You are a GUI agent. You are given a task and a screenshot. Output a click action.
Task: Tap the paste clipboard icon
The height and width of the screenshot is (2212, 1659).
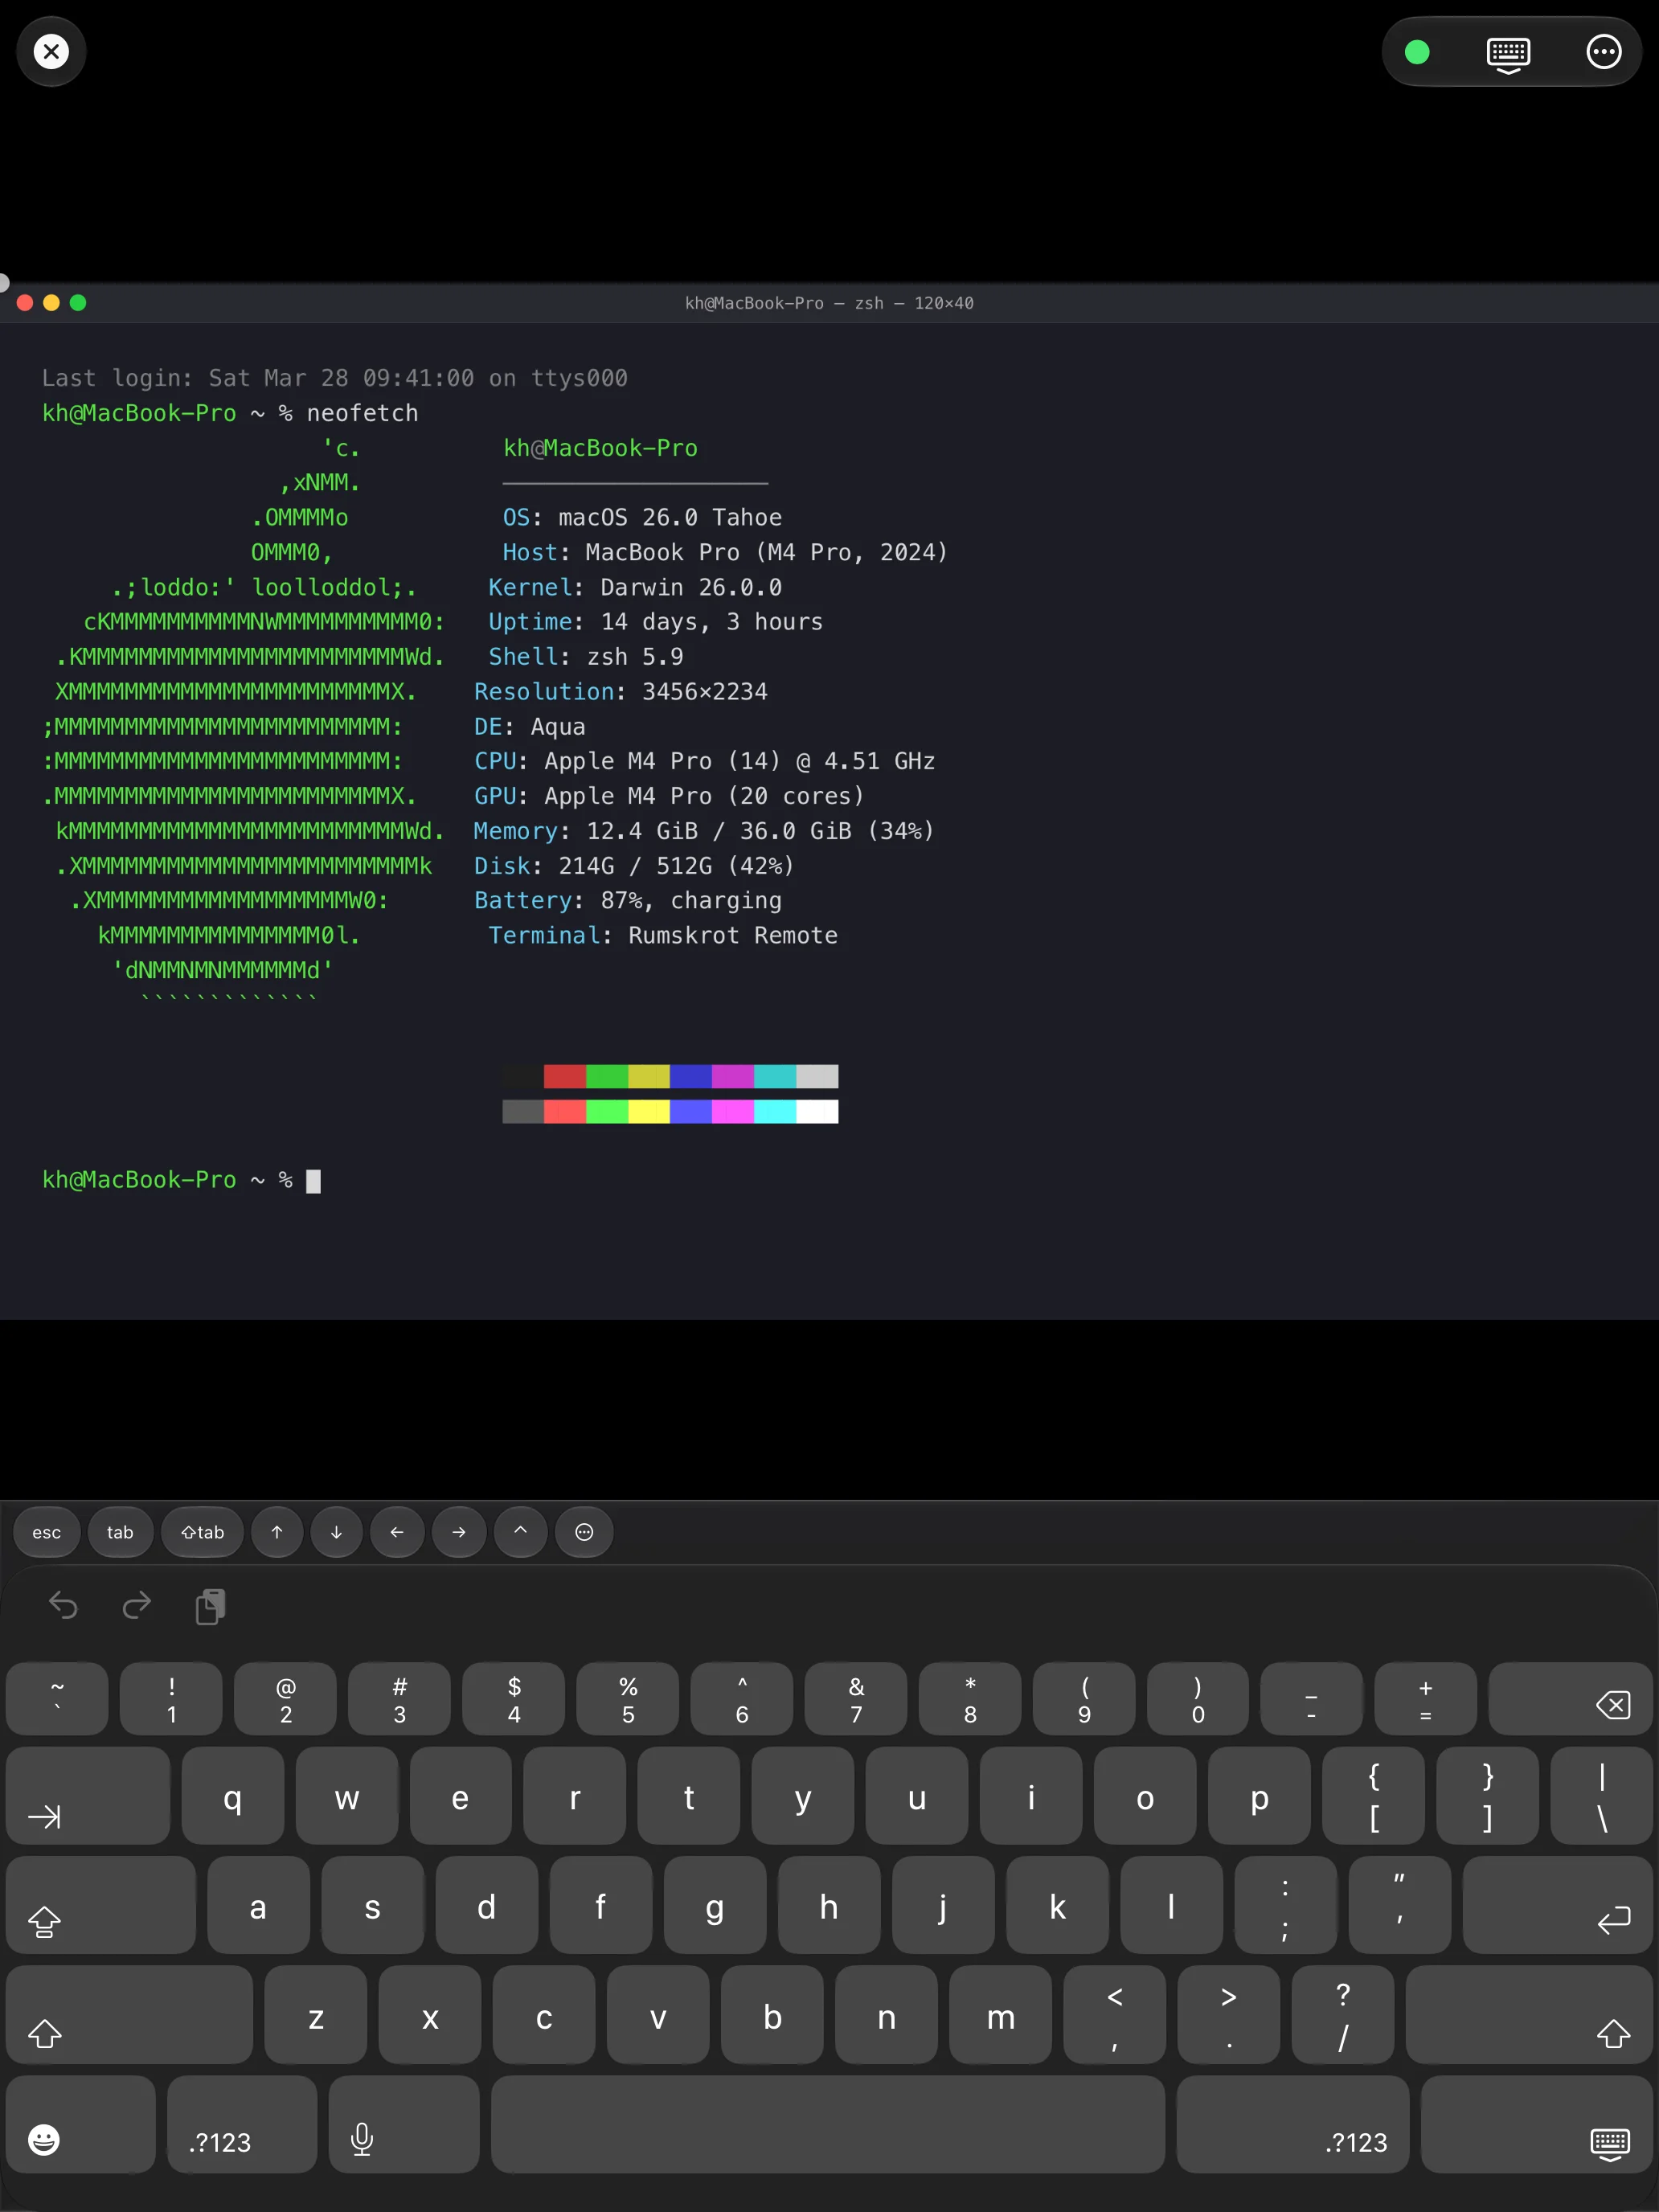[x=210, y=1606]
